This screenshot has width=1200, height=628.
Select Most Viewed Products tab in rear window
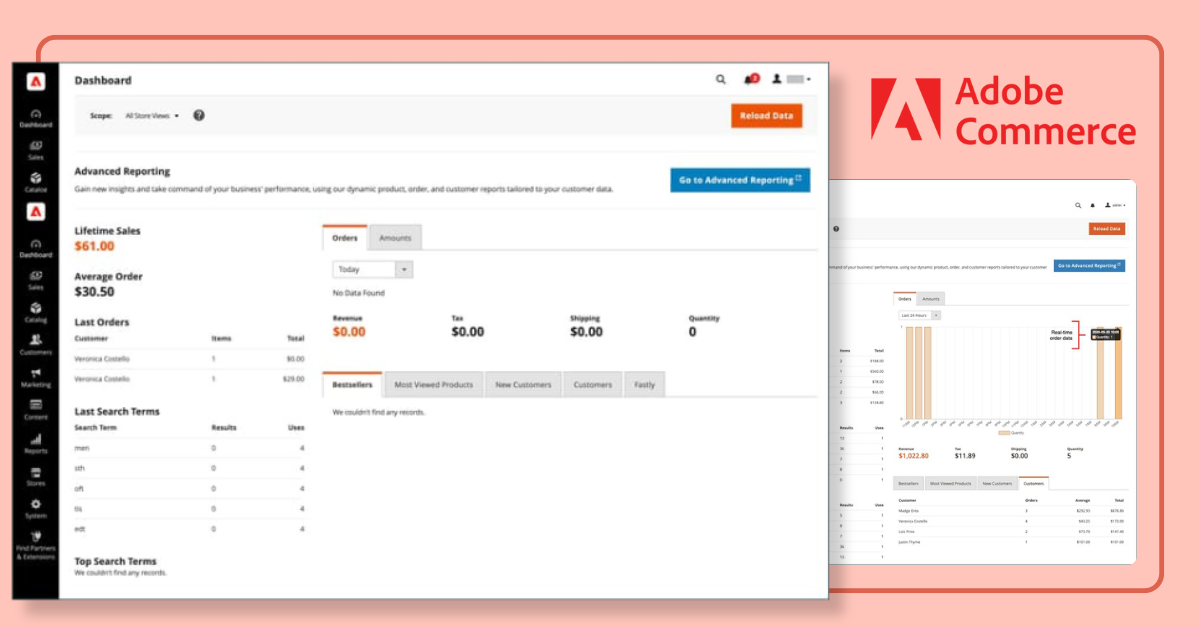tap(950, 483)
